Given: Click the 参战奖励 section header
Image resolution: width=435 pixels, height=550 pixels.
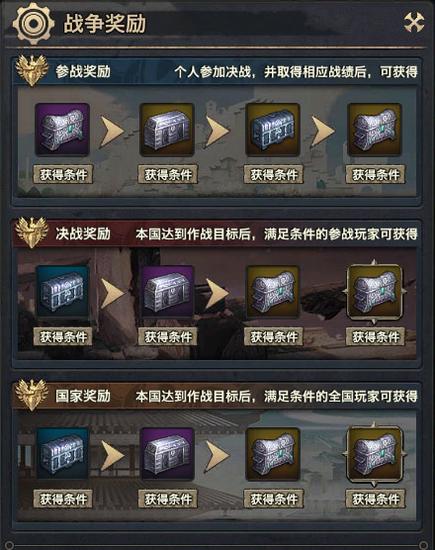Looking at the screenshot, I should tap(83, 72).
